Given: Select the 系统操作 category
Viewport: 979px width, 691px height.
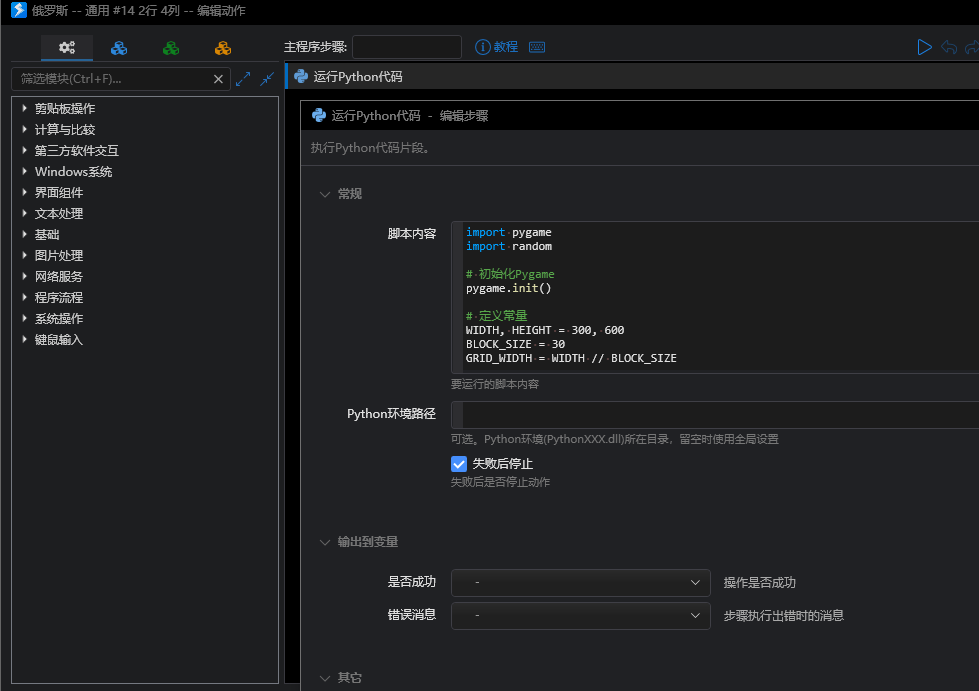Looking at the screenshot, I should [59, 318].
